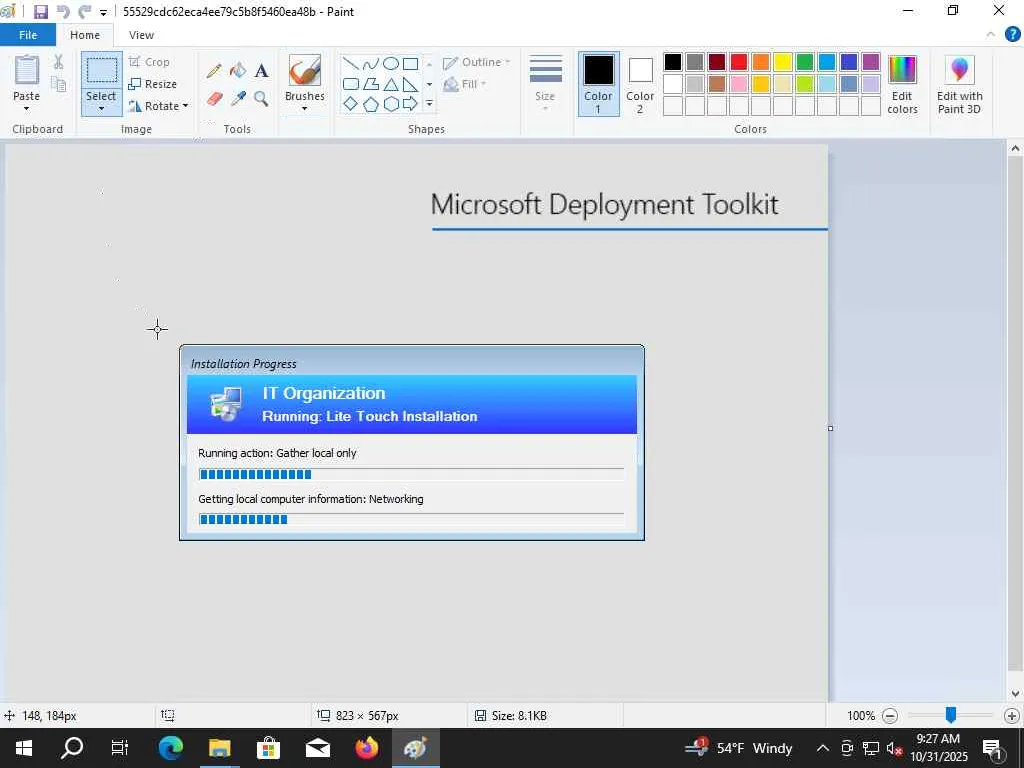Choose the Oval shape
This screenshot has width=1024, height=768.
pos(391,63)
